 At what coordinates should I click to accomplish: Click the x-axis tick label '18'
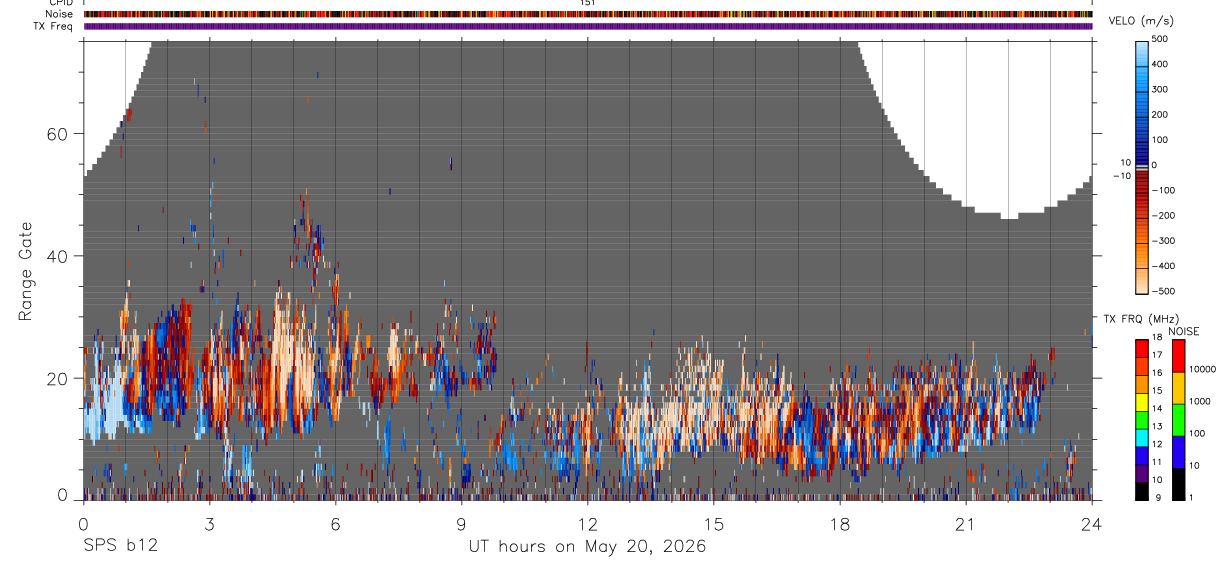click(839, 523)
